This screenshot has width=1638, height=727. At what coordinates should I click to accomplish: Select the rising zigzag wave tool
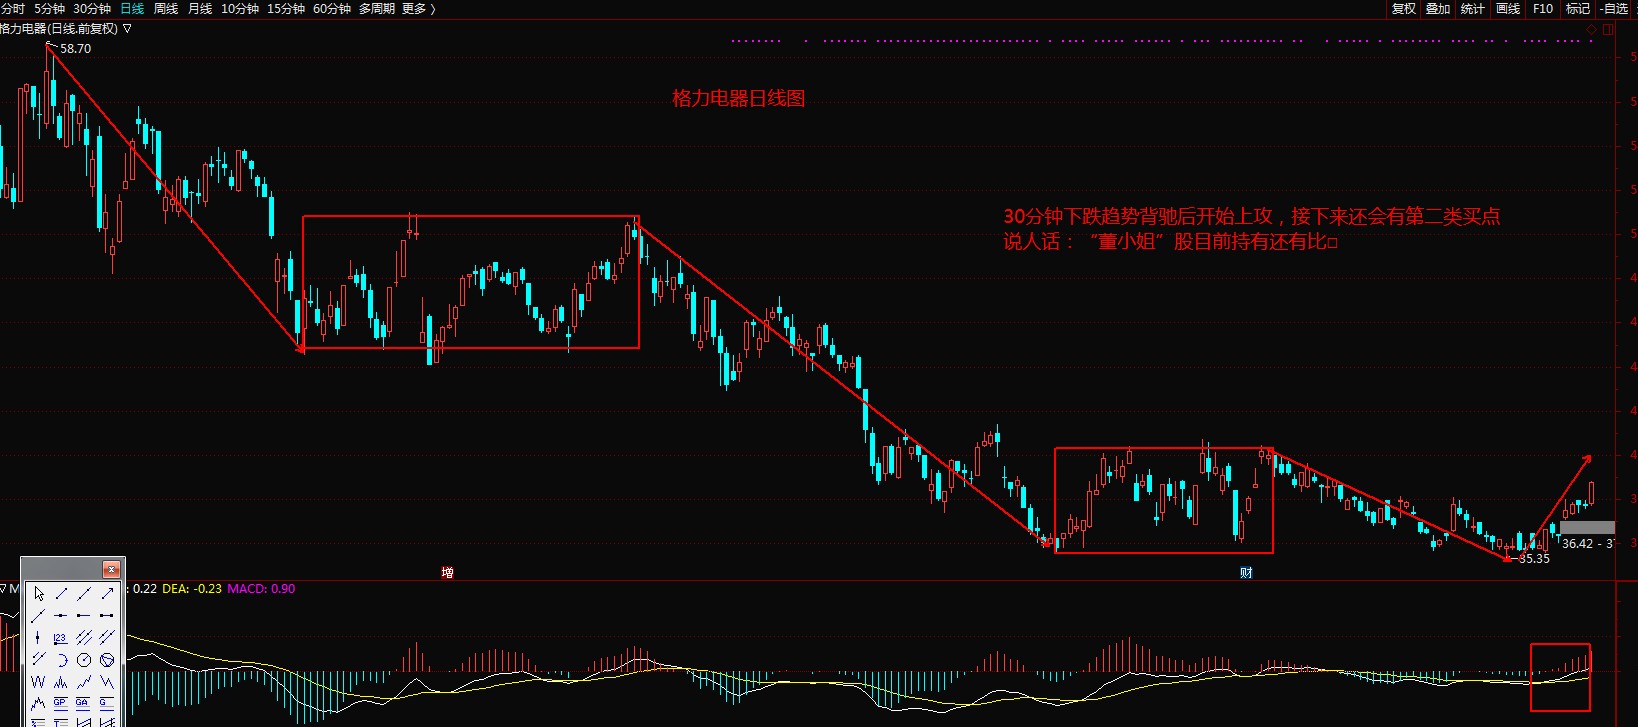click(x=84, y=681)
